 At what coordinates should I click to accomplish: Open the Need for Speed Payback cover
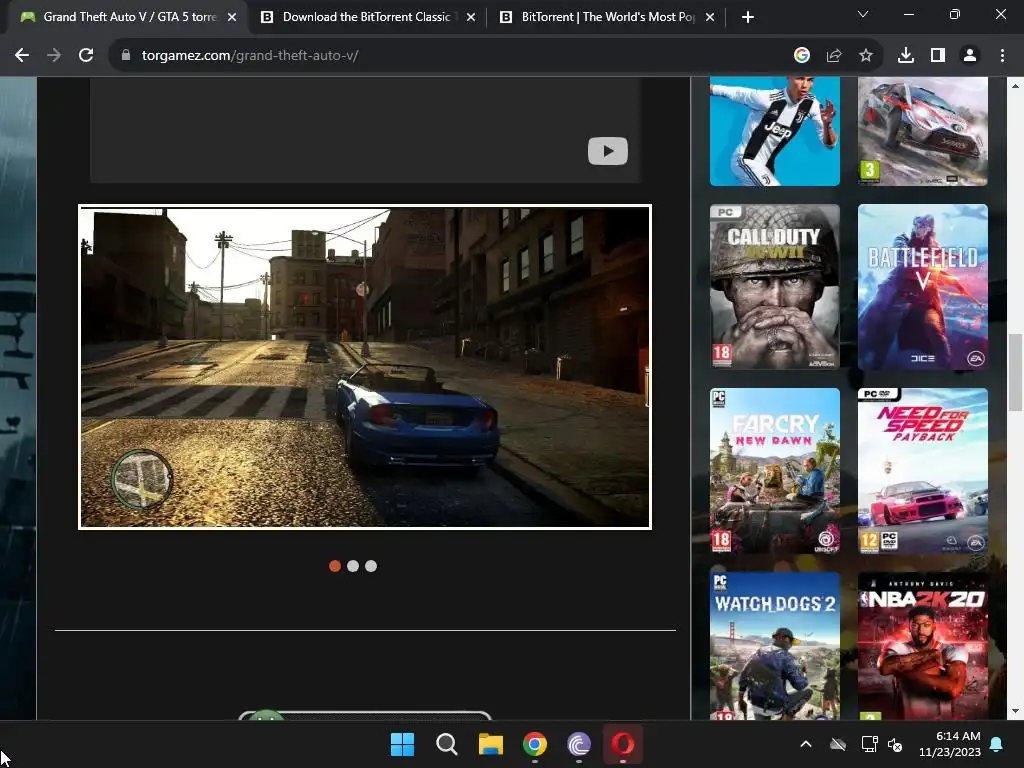pyautogui.click(x=922, y=471)
